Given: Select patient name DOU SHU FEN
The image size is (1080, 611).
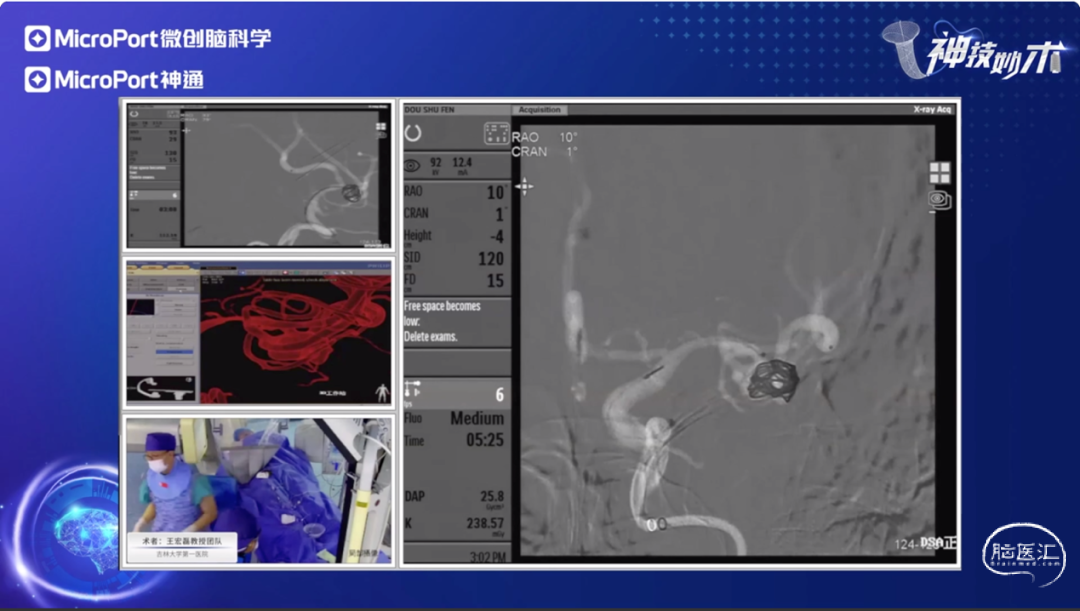Looking at the screenshot, I should point(429,110).
